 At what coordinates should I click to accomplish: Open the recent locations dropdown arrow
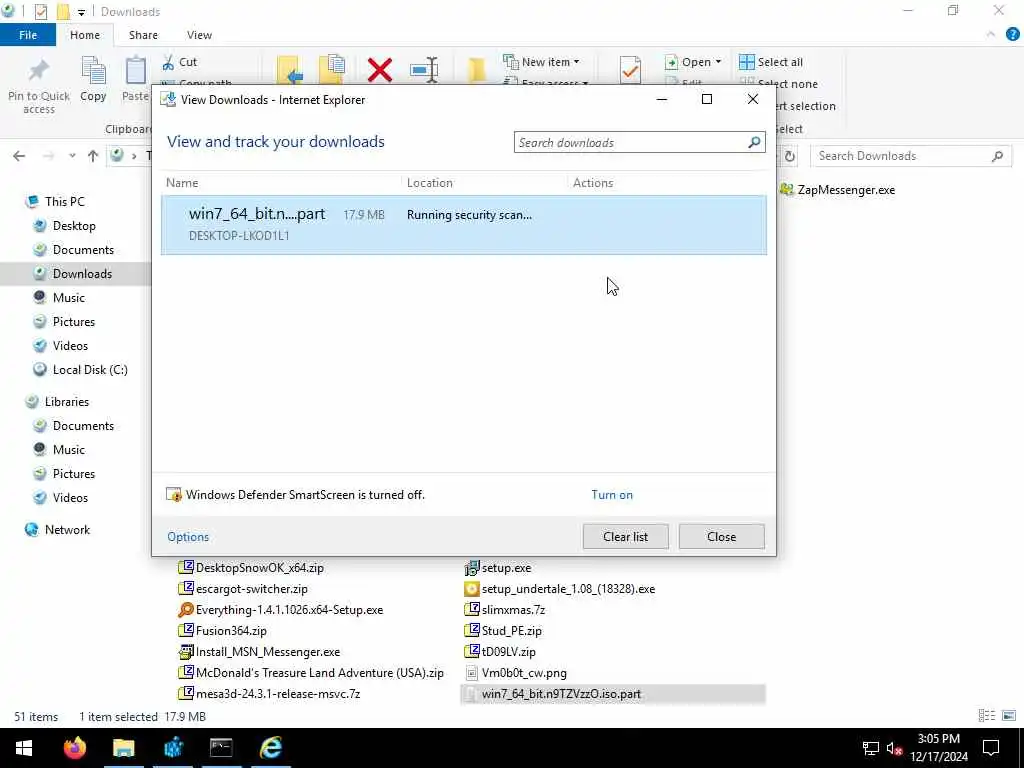pos(72,156)
